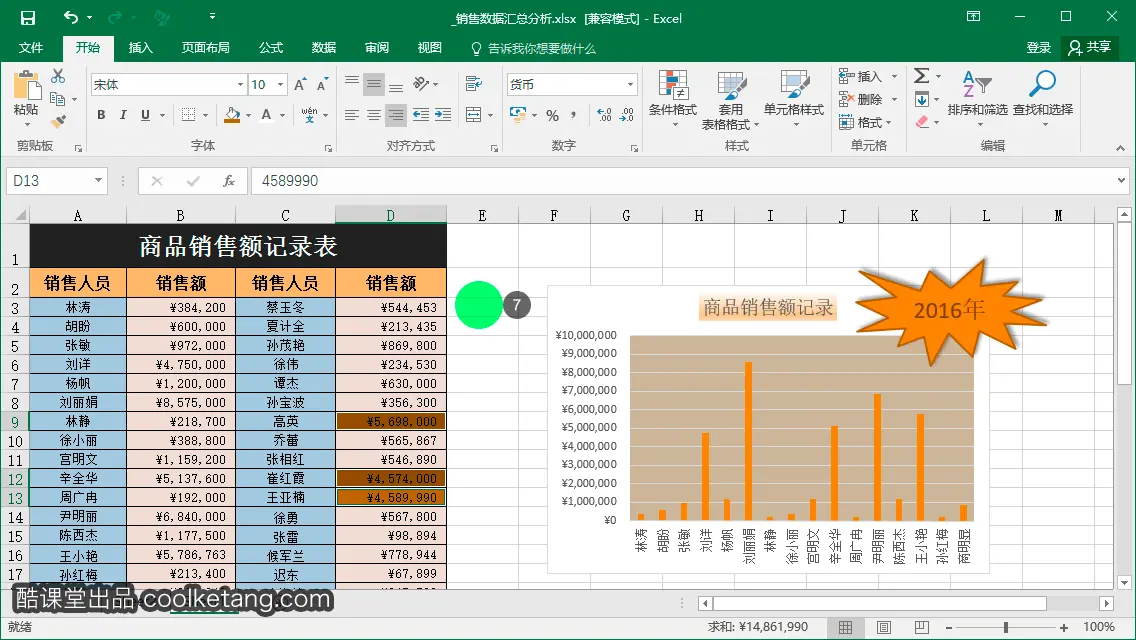Click the formula bar input showing 4589990
Image resolution: width=1136 pixels, height=640 pixels.
(x=682, y=180)
